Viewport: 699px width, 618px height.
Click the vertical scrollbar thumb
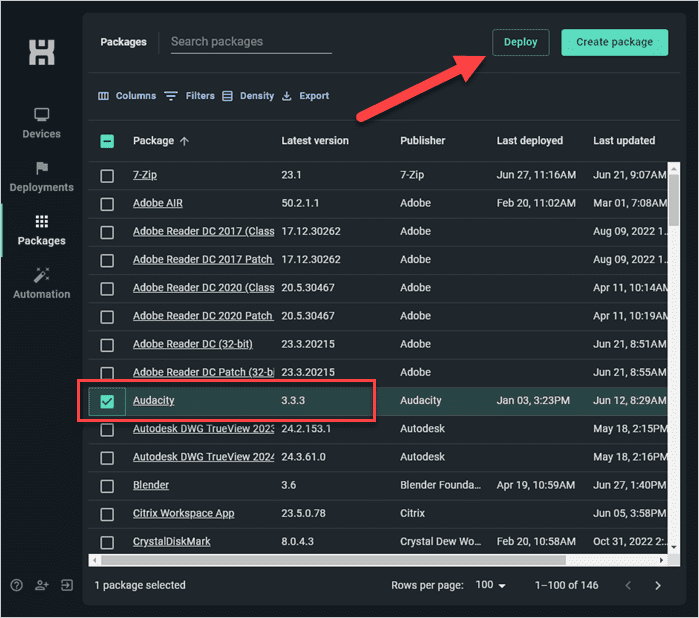pos(674,200)
